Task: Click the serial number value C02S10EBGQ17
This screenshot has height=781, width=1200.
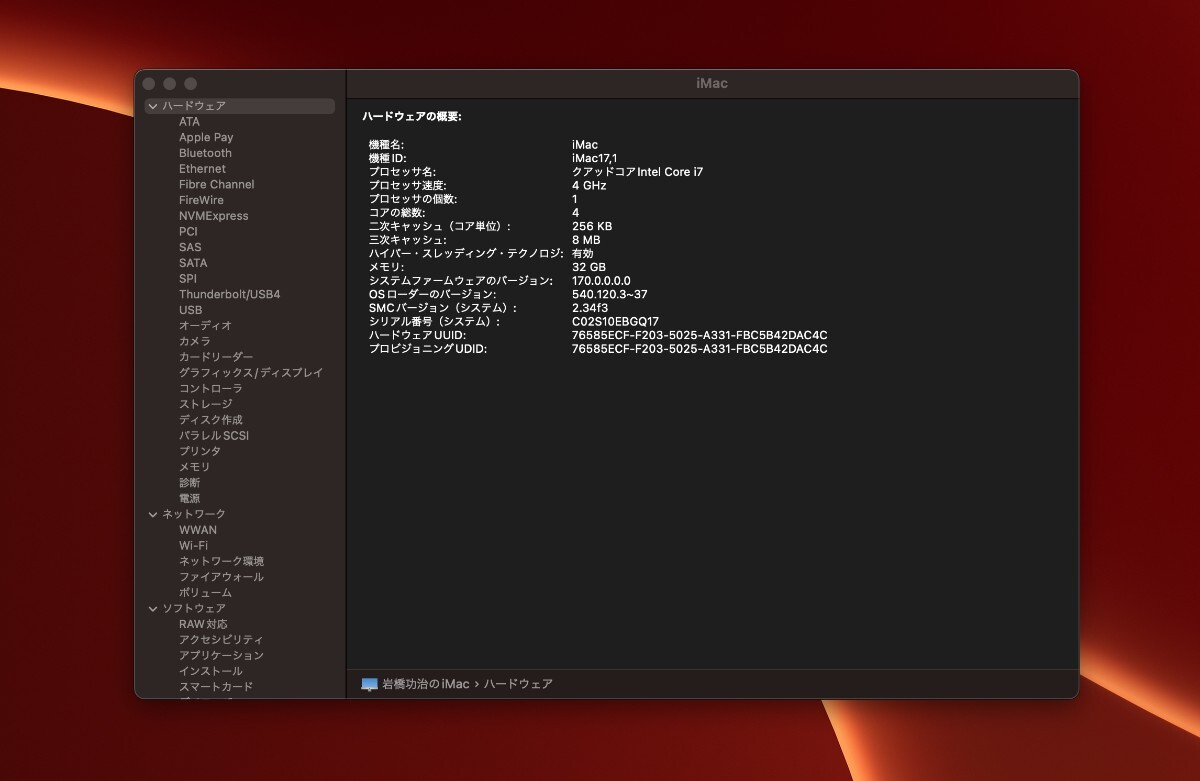Action: coord(615,322)
